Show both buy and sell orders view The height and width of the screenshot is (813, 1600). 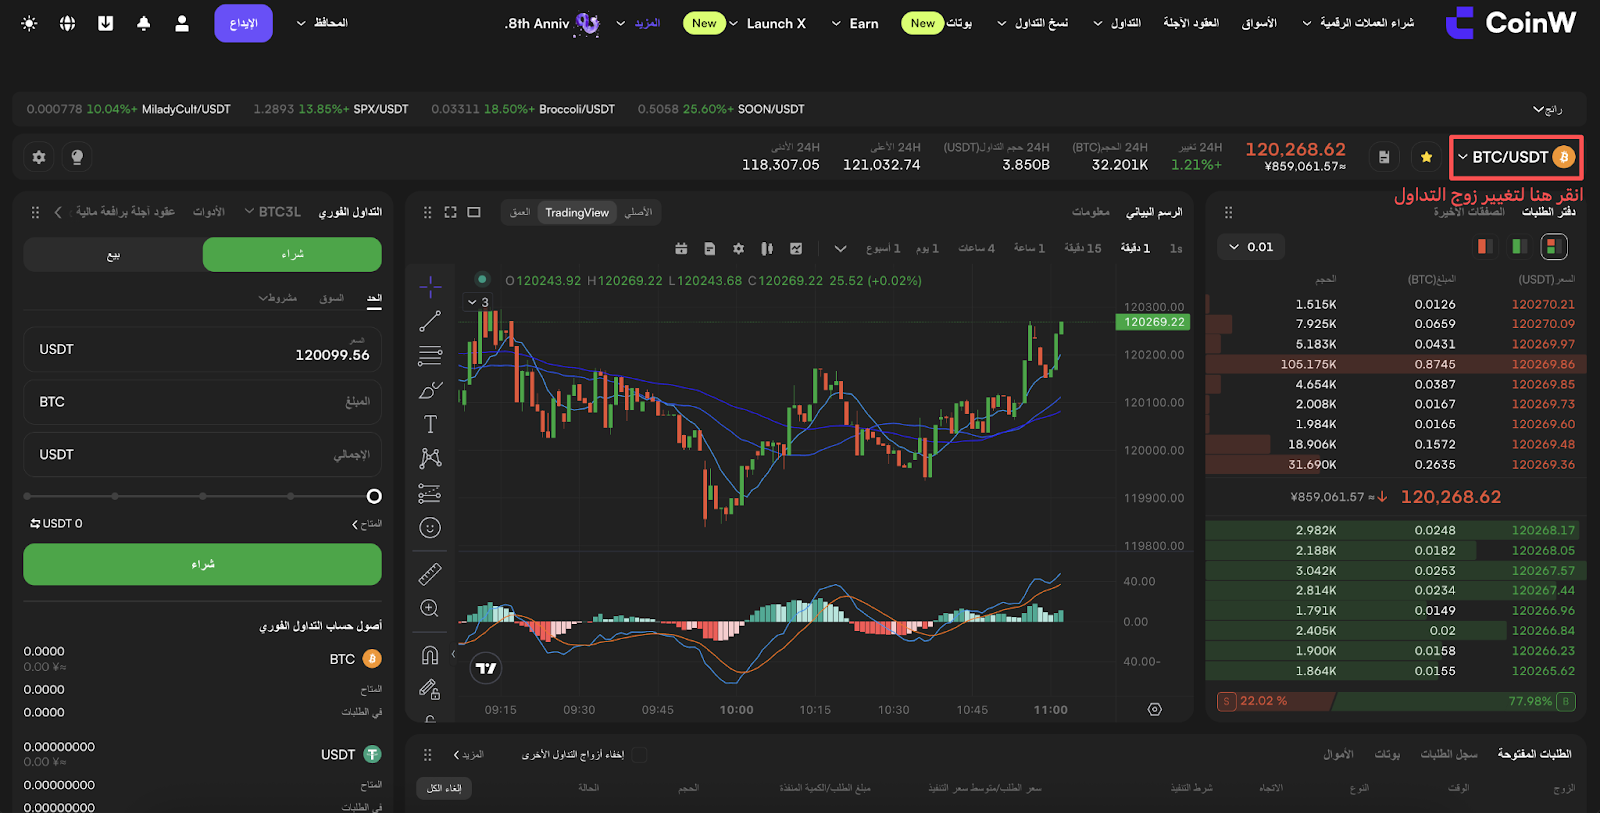tap(1553, 246)
